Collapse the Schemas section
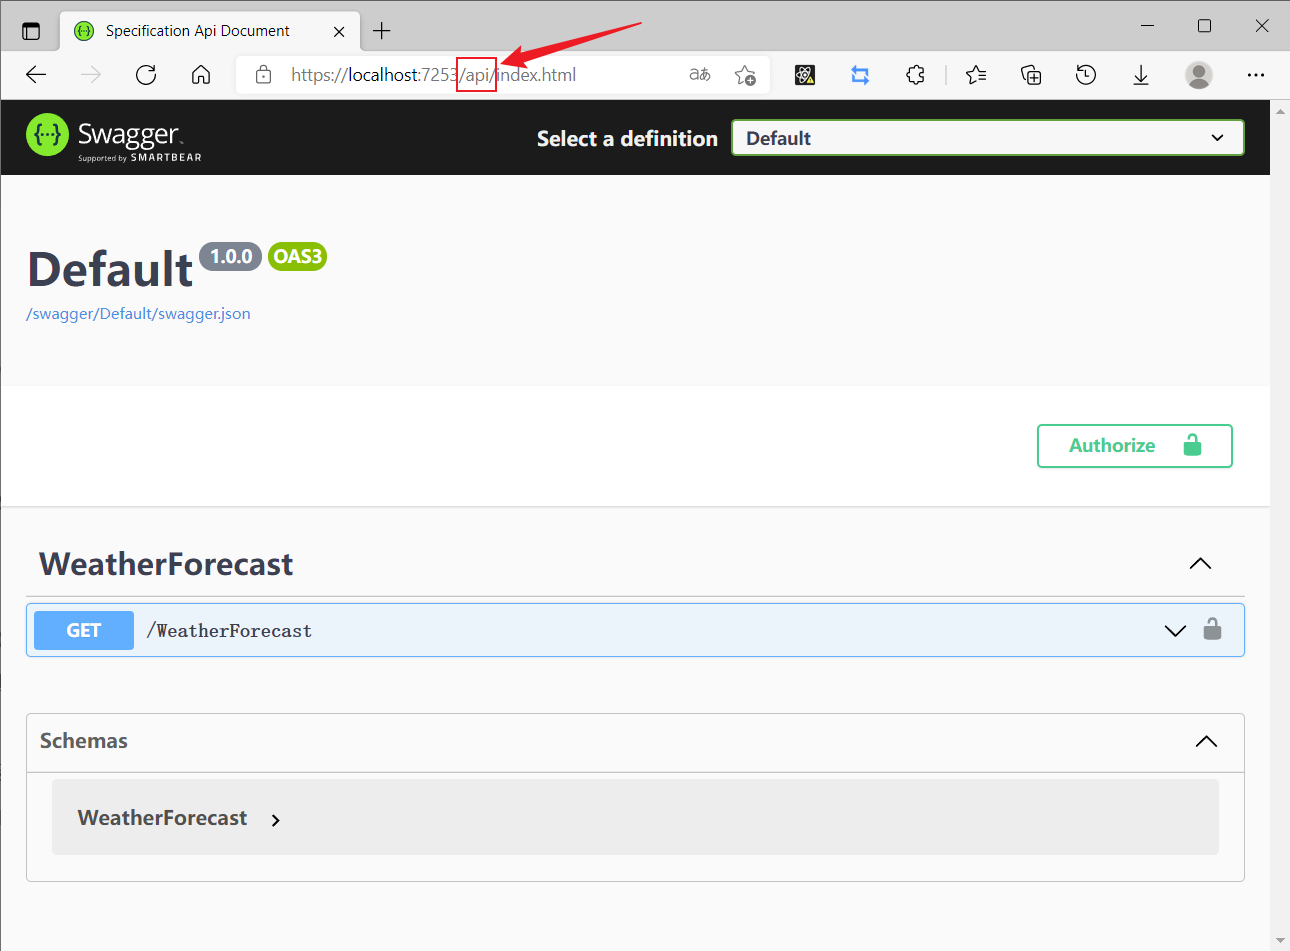 click(x=1206, y=741)
